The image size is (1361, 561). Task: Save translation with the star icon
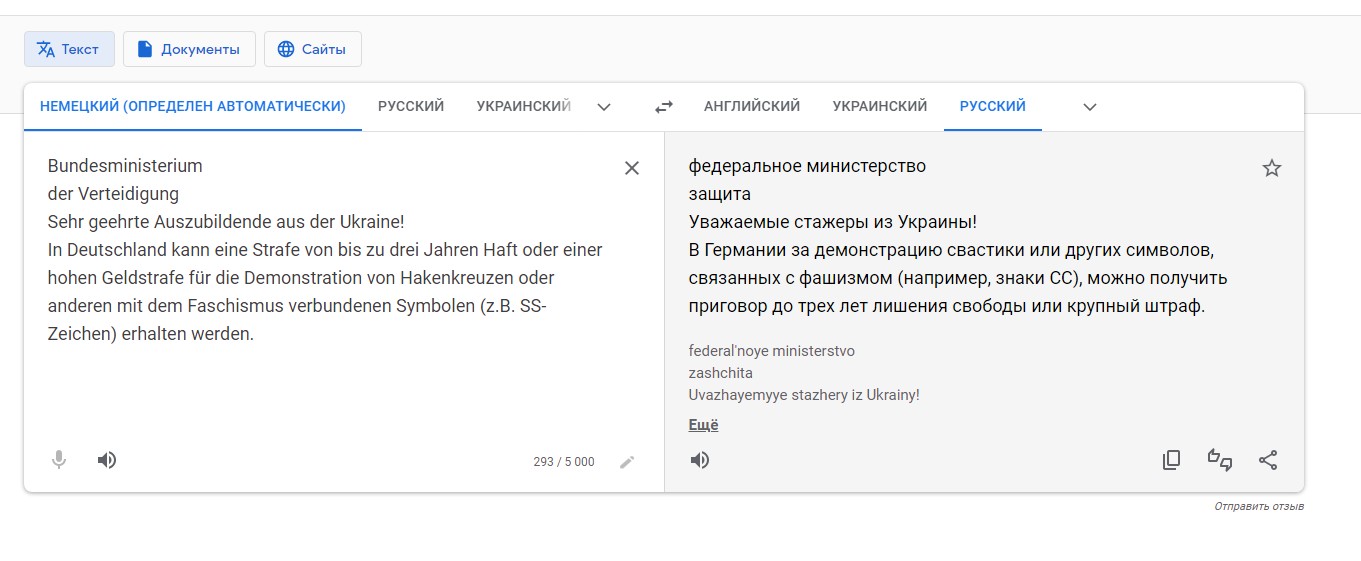tap(1272, 168)
